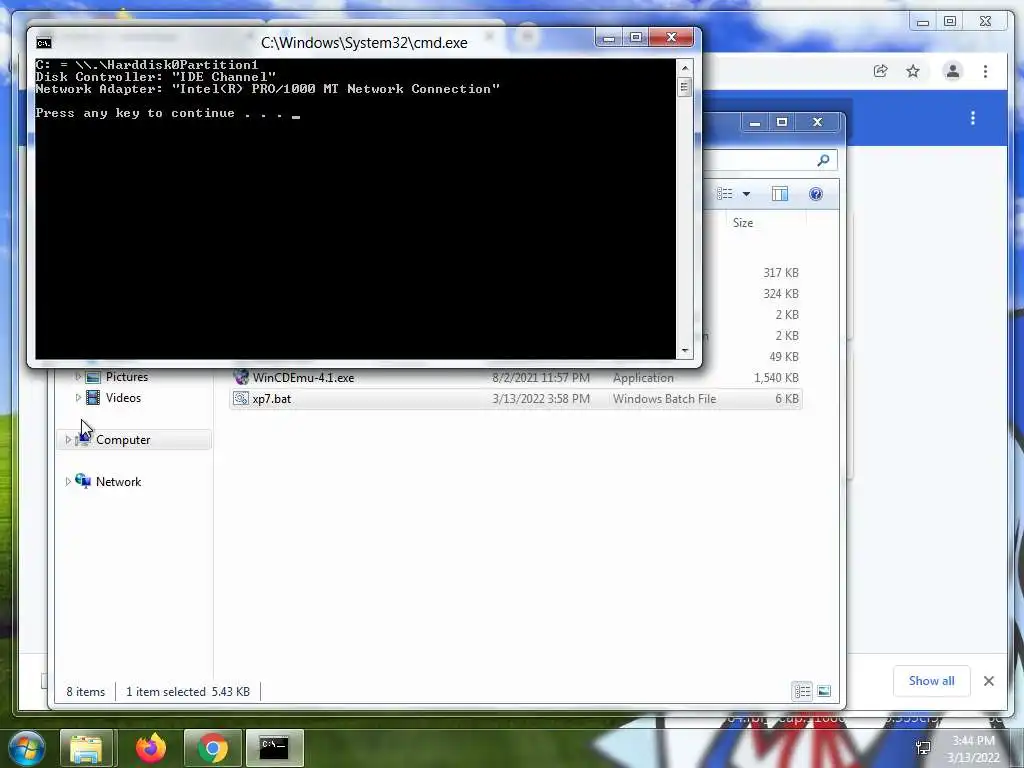Viewport: 1024px width, 768px height.
Task: Click the cmd scrollbar up arrow
Action: click(x=684, y=67)
